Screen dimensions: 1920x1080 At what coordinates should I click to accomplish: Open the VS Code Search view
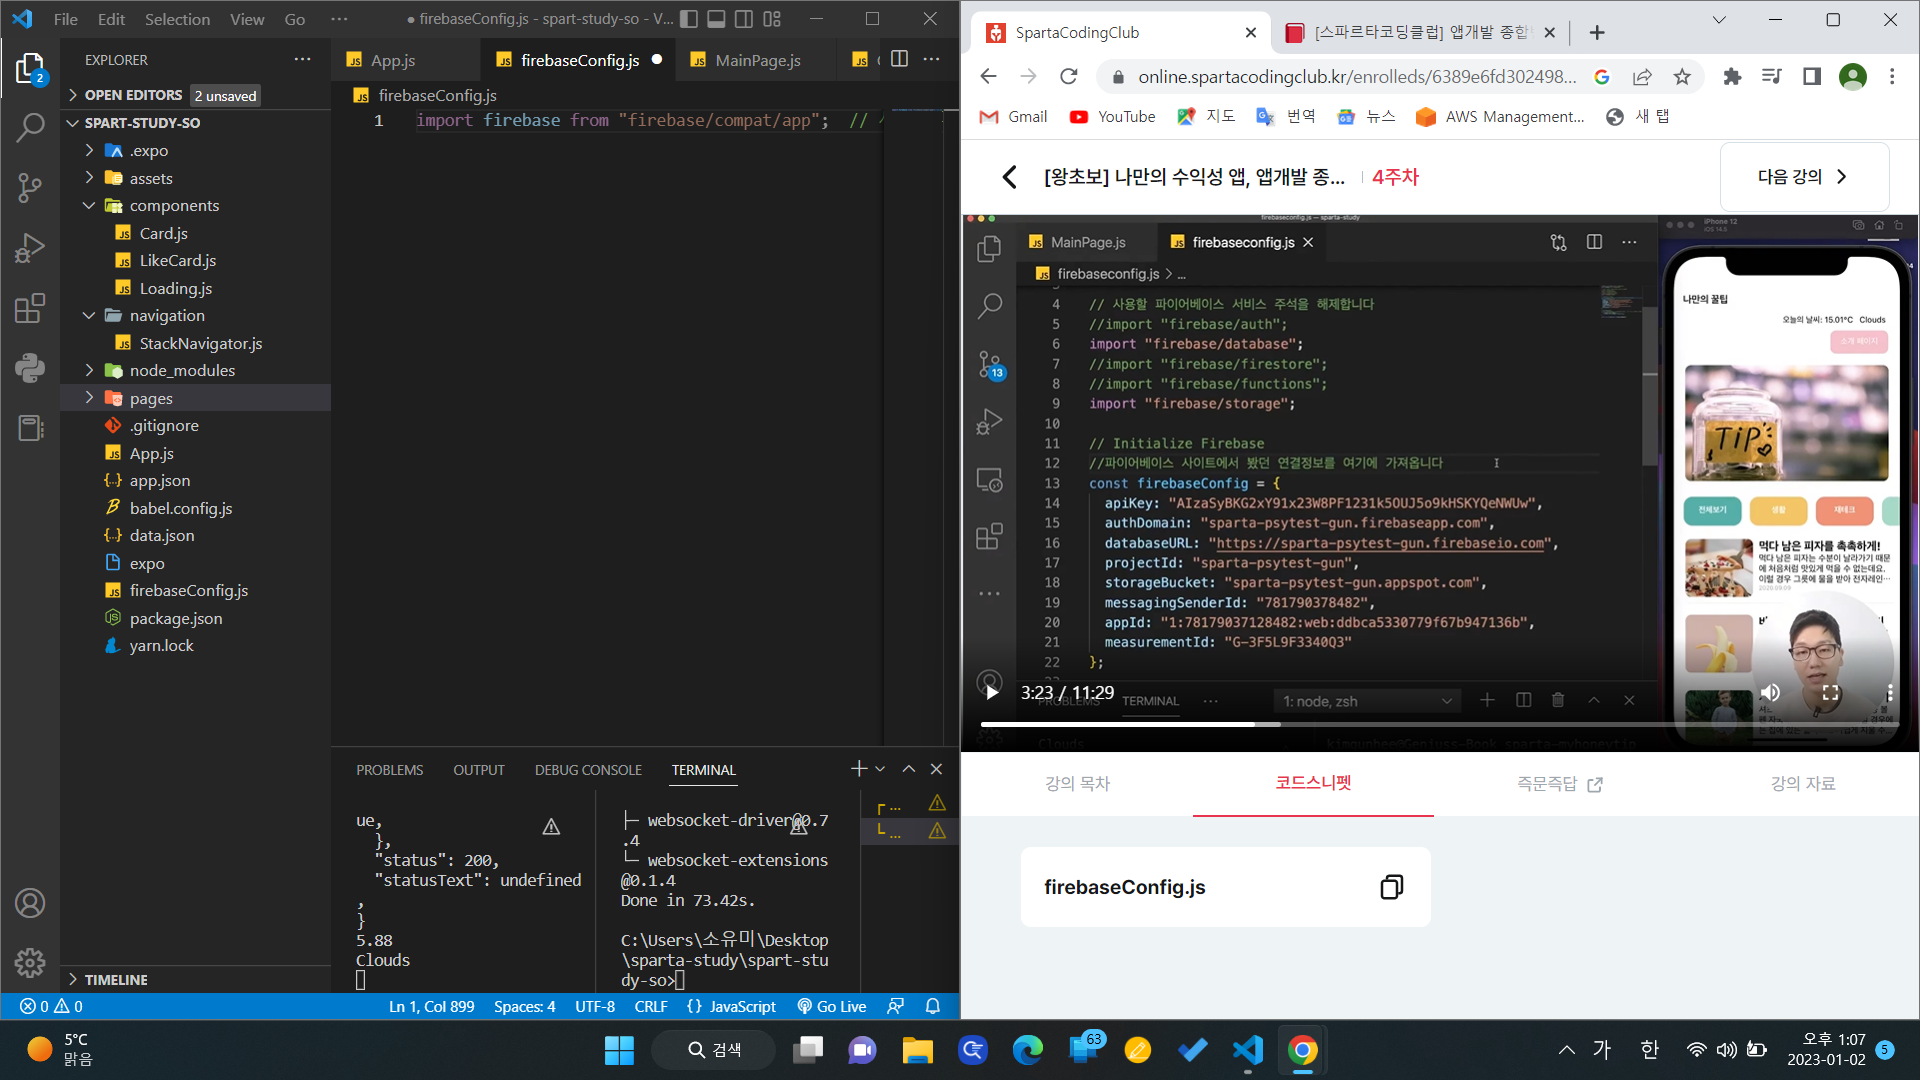pos(30,128)
